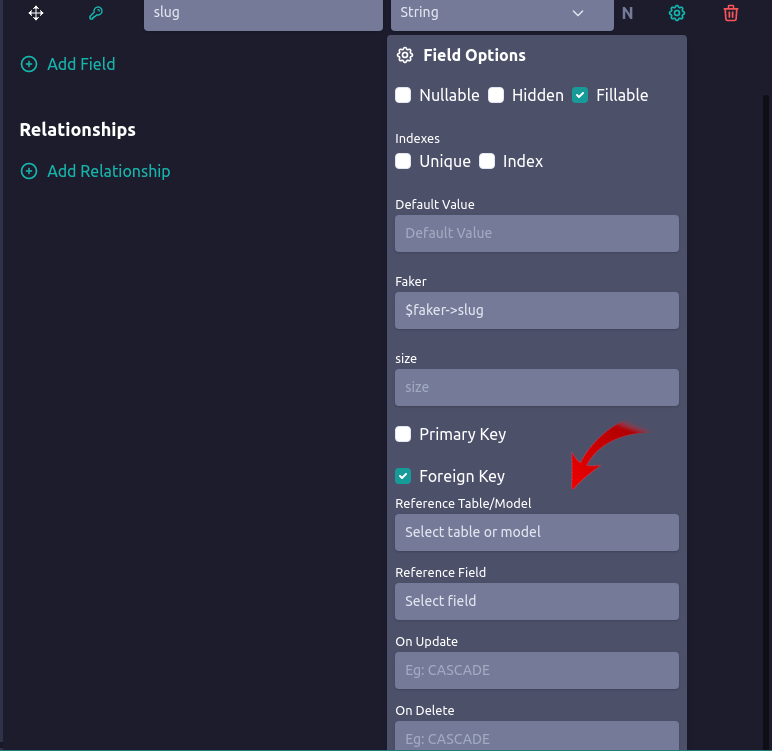The width and height of the screenshot is (772, 751).
Task: Delete slug field using trash icon
Action: (x=731, y=13)
